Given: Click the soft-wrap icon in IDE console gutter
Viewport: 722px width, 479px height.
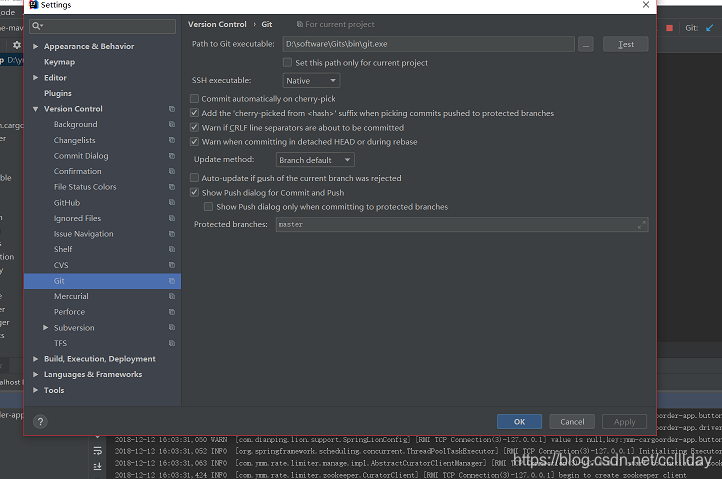Looking at the screenshot, I should click(x=98, y=451).
